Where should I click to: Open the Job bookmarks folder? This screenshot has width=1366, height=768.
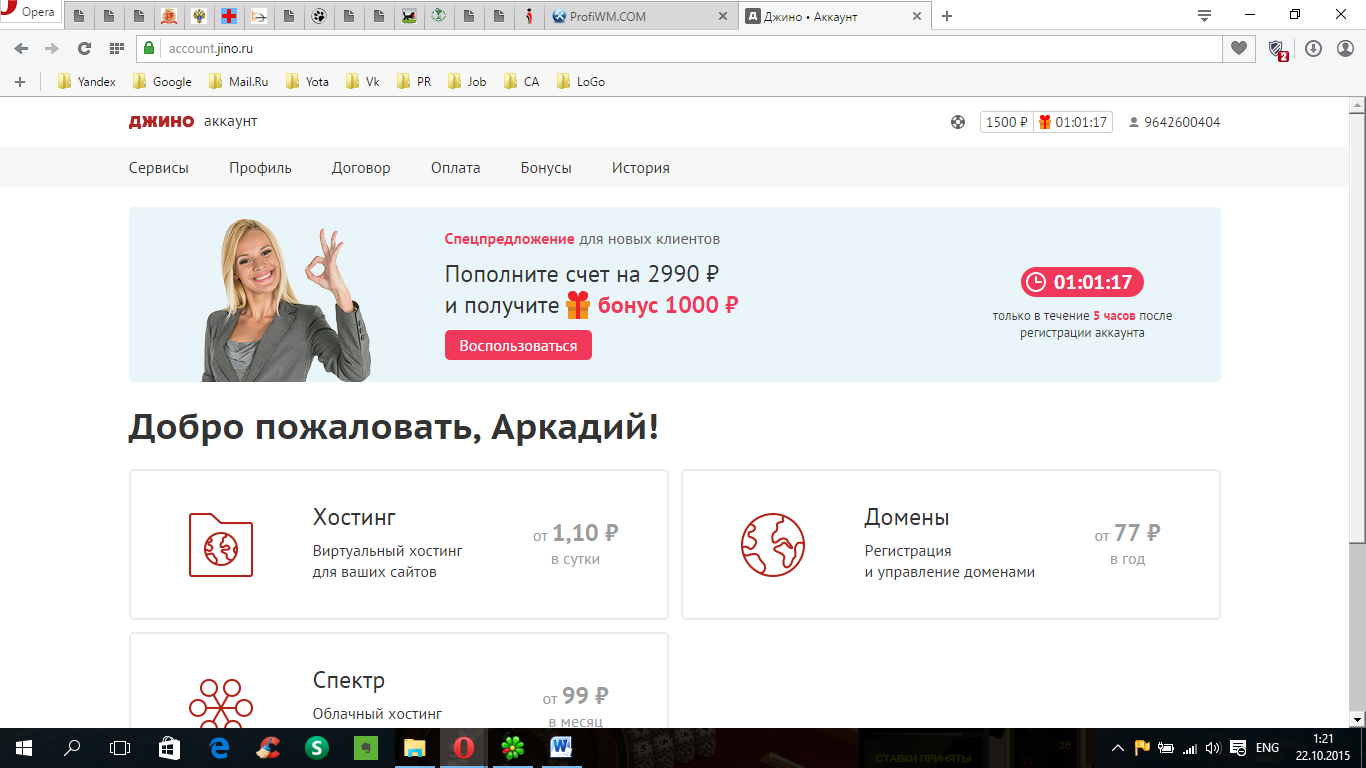pyautogui.click(x=466, y=82)
